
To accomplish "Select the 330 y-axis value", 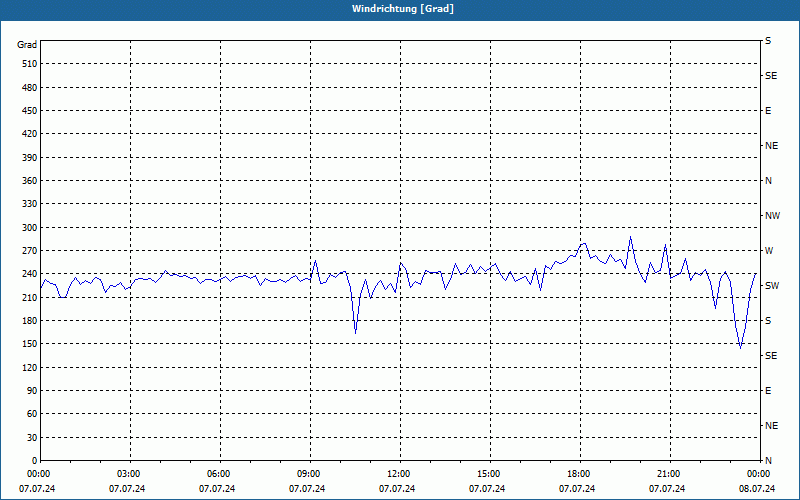I will point(30,204).
